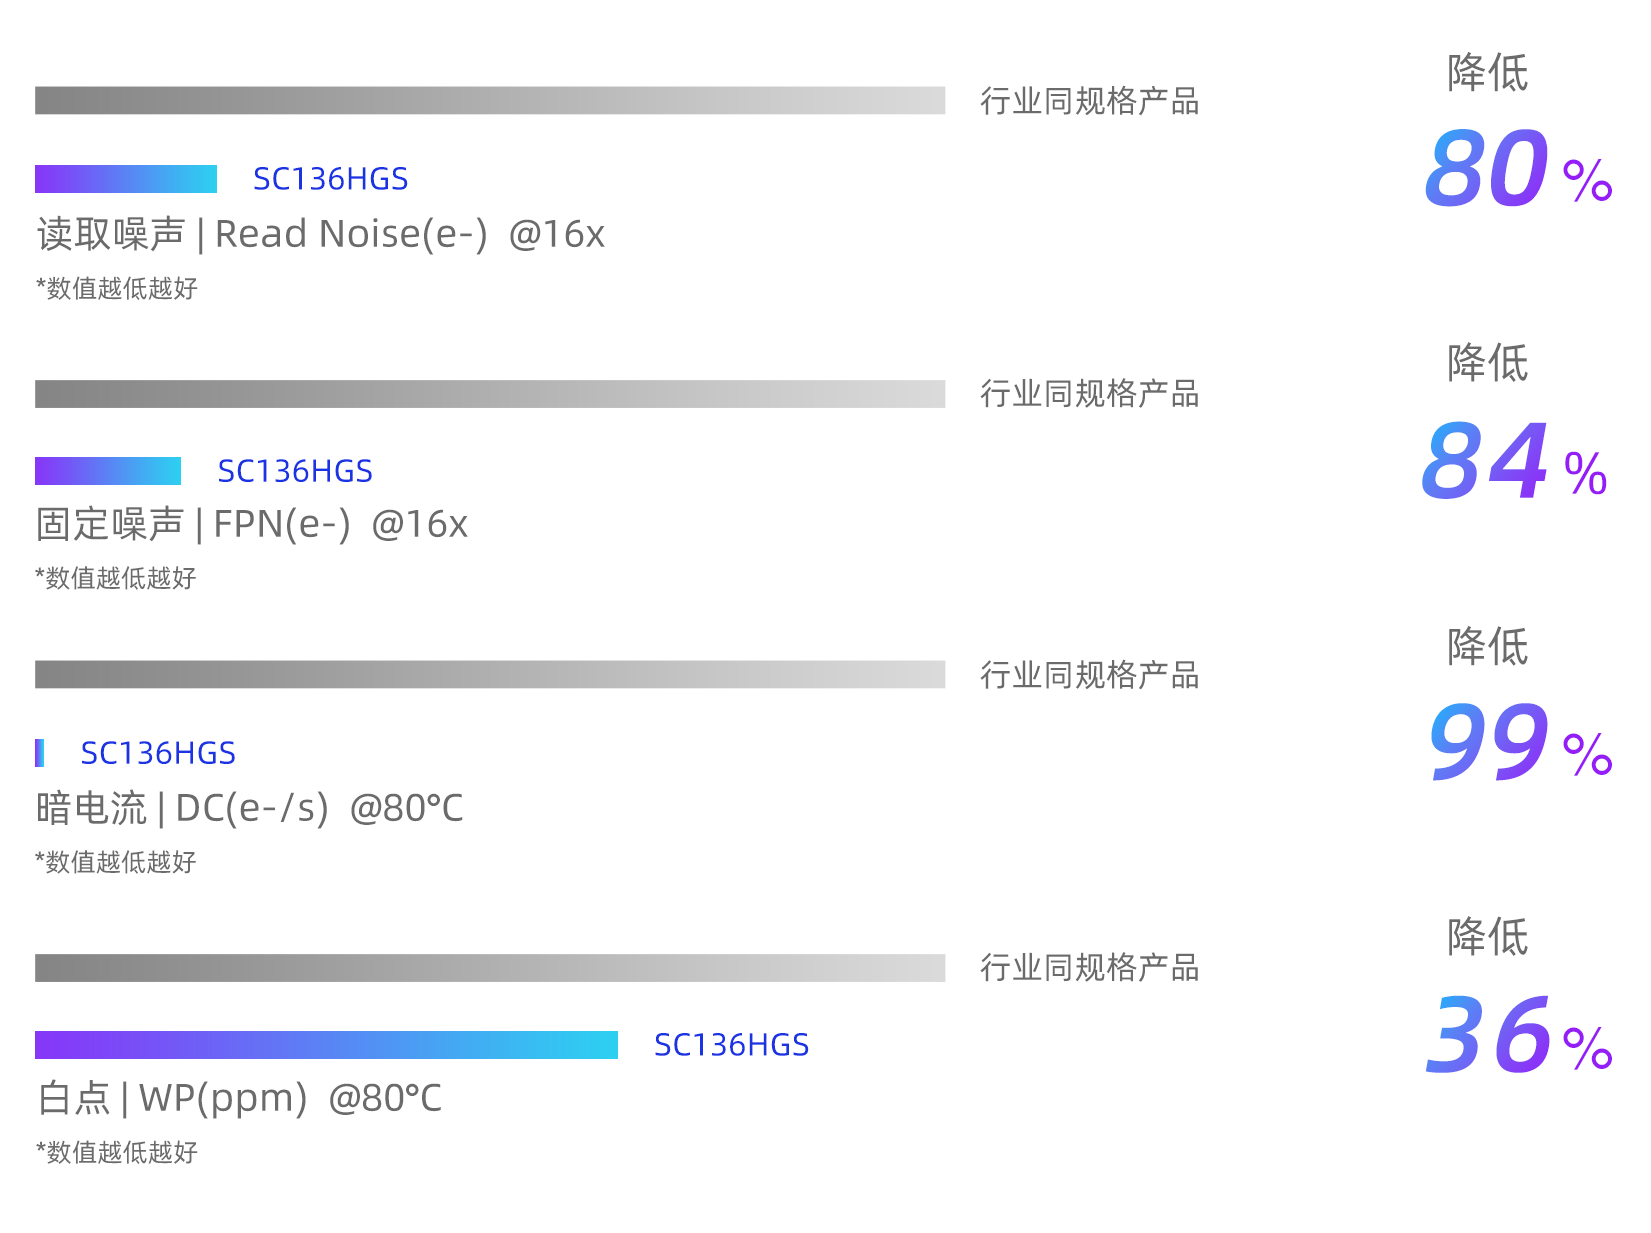Click the 80% reduction figure
Viewport: 1651px width, 1233px height.
coord(1517,170)
